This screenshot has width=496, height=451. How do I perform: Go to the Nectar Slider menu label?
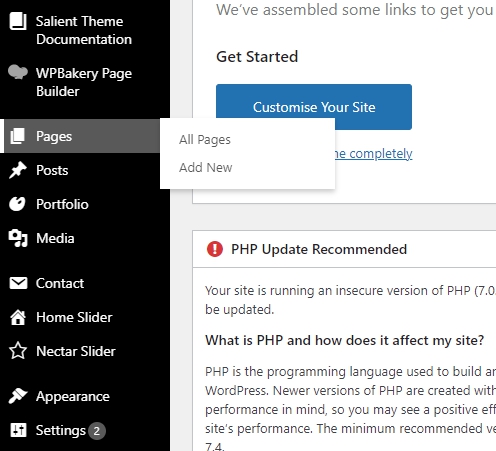[76, 351]
